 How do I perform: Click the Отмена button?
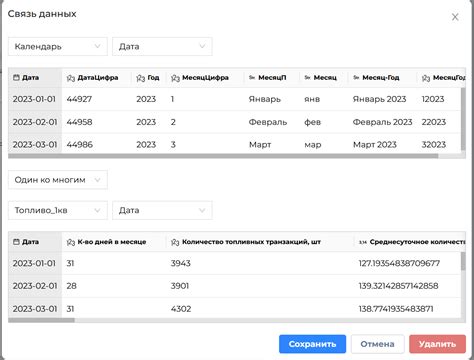click(377, 344)
